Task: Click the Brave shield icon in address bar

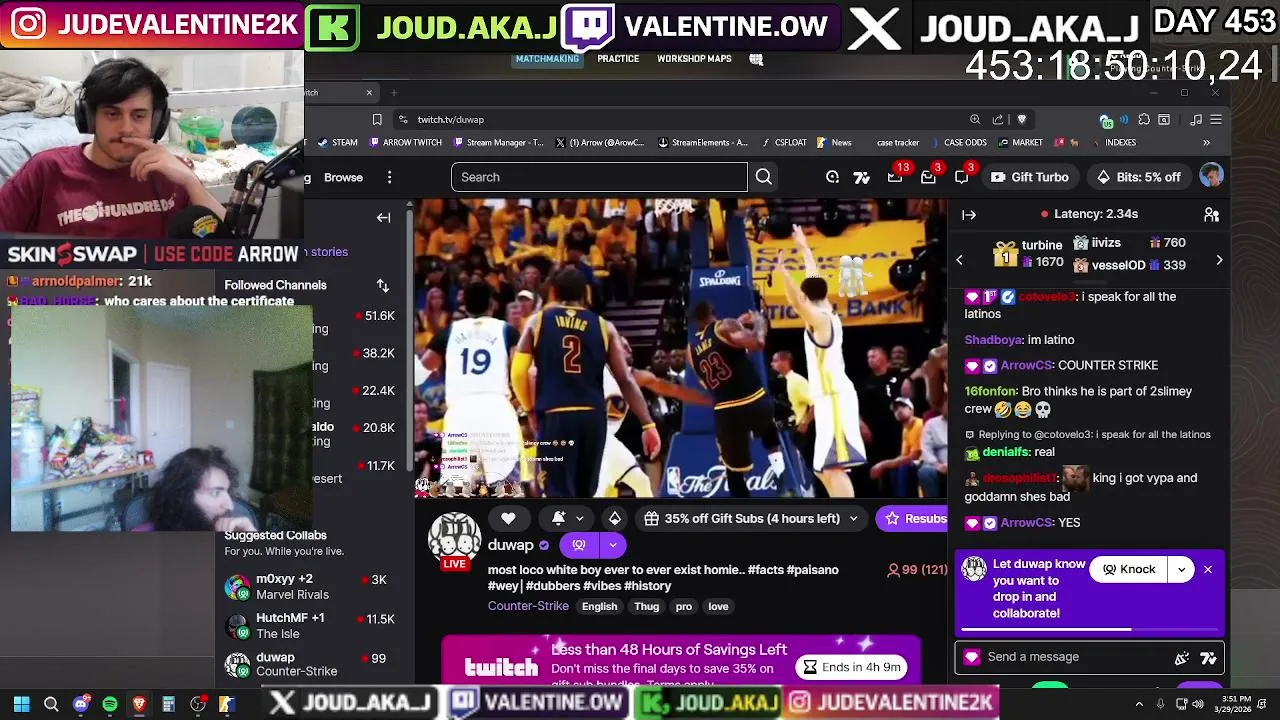Action: point(1021,120)
